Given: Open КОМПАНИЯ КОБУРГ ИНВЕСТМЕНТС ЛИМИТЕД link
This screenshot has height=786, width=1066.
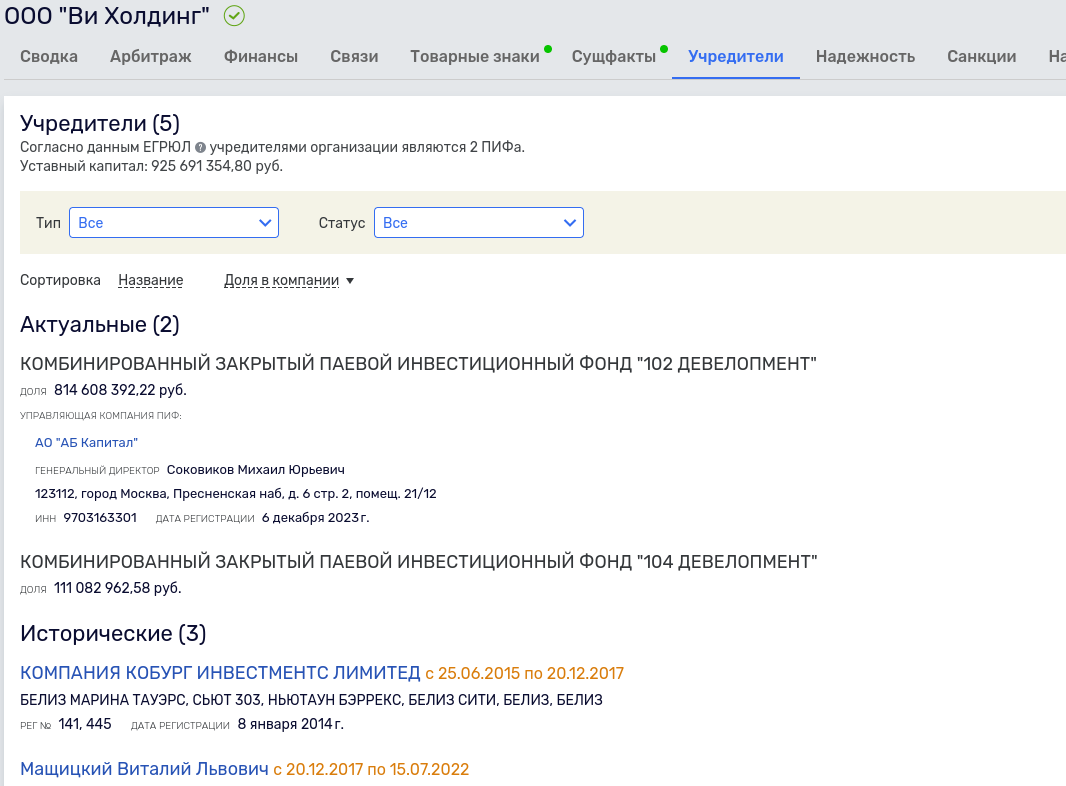Looking at the screenshot, I should coord(220,673).
